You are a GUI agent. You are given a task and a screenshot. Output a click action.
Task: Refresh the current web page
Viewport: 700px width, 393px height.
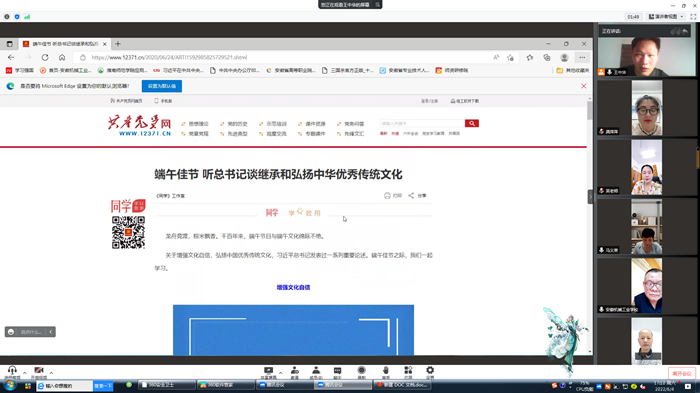45,57
